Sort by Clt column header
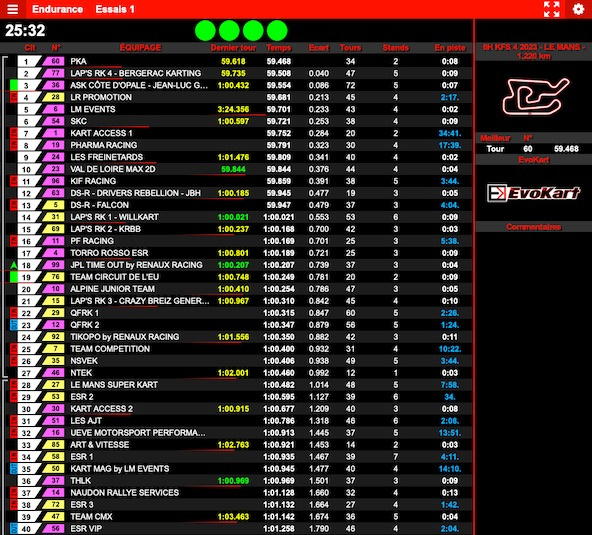The height and width of the screenshot is (535, 592). click(30, 48)
